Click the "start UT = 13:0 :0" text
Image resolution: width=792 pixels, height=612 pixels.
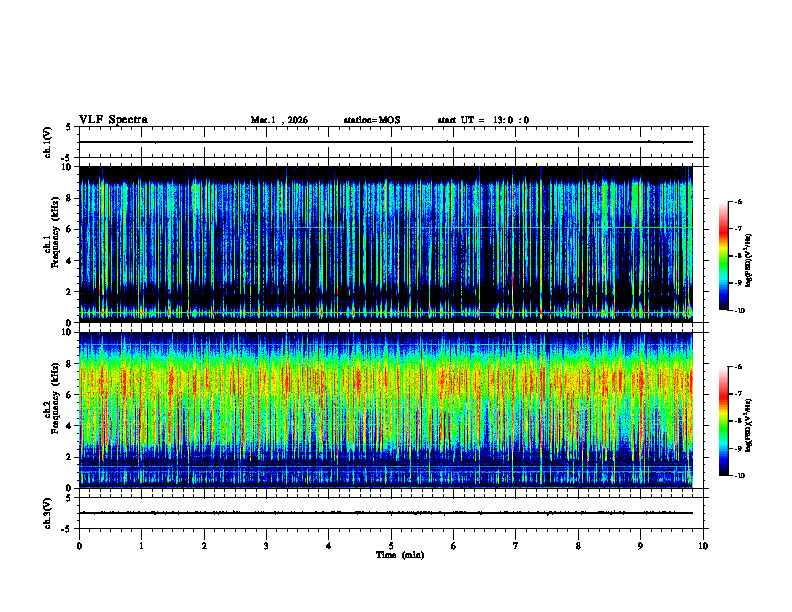tap(483, 120)
